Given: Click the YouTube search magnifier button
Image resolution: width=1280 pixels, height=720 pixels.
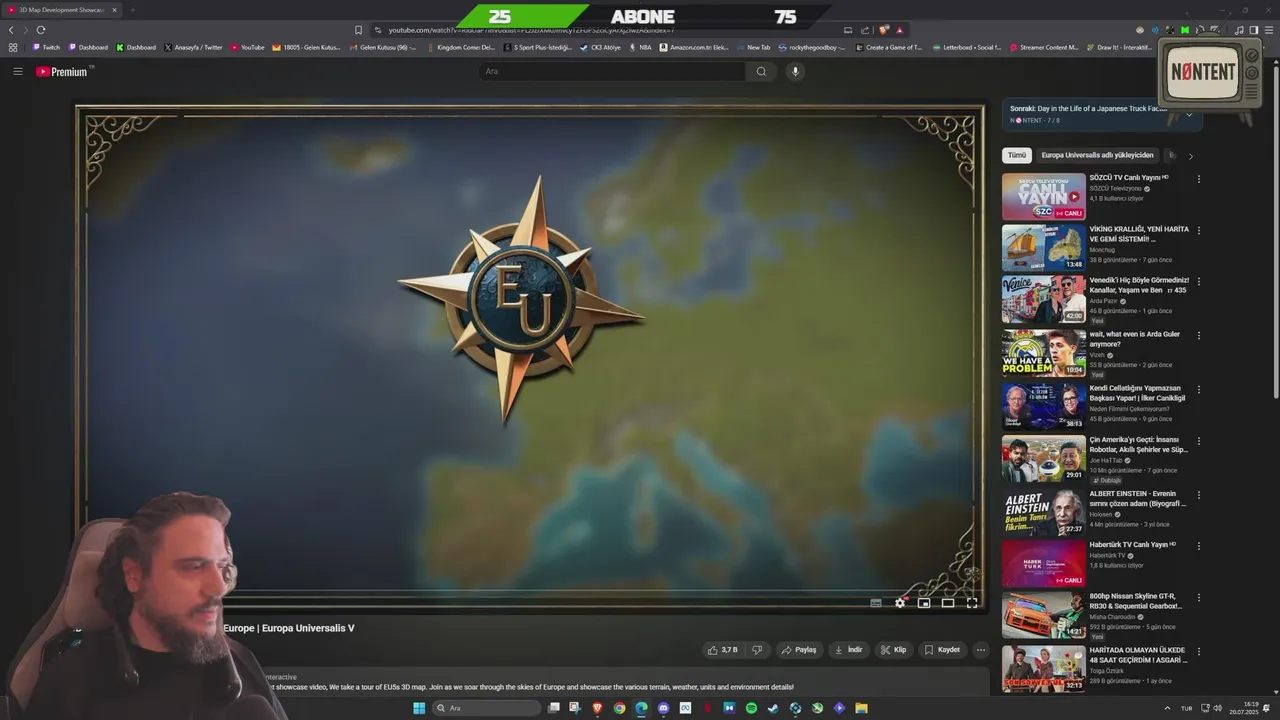Looking at the screenshot, I should (761, 71).
